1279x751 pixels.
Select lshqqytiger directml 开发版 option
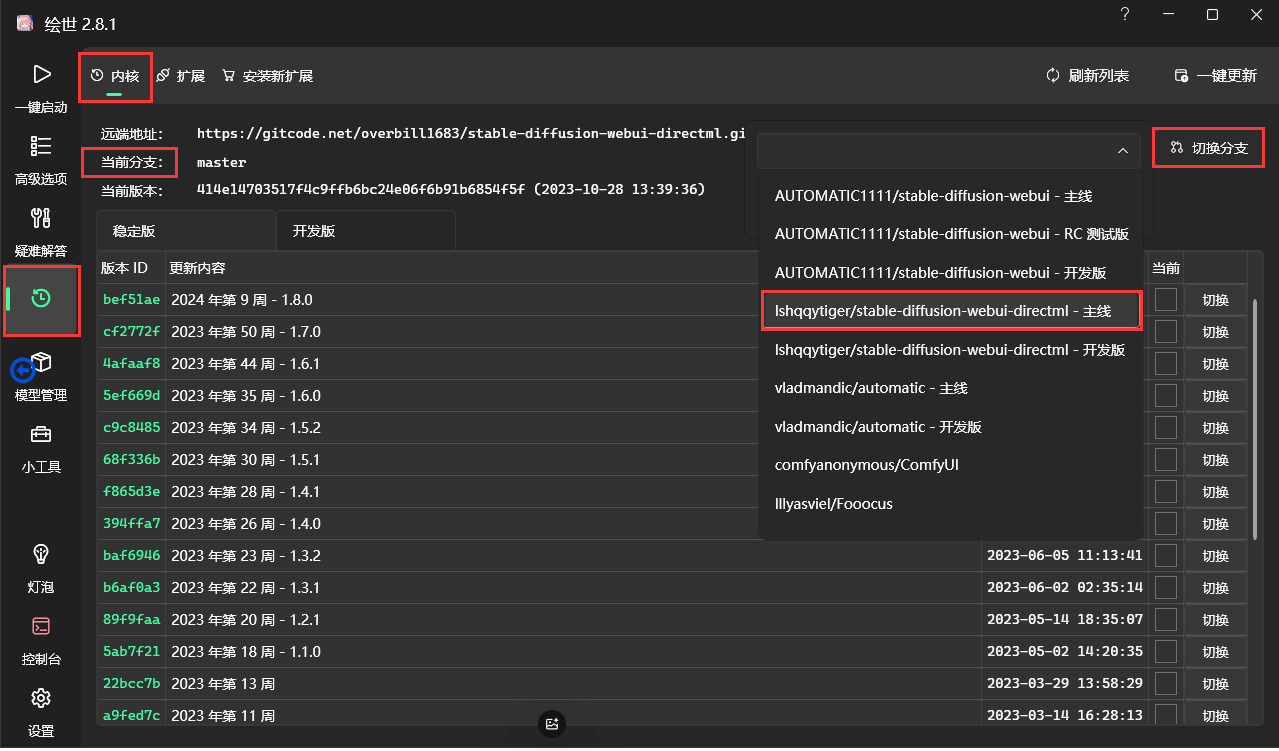951,350
